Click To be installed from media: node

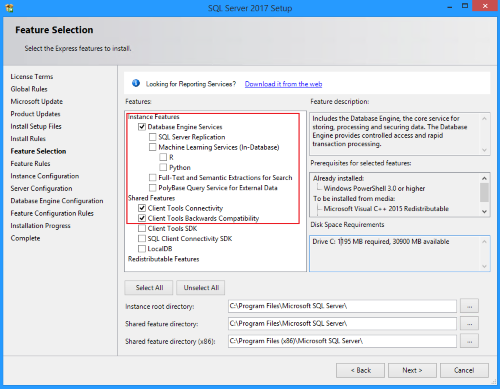tap(354, 199)
